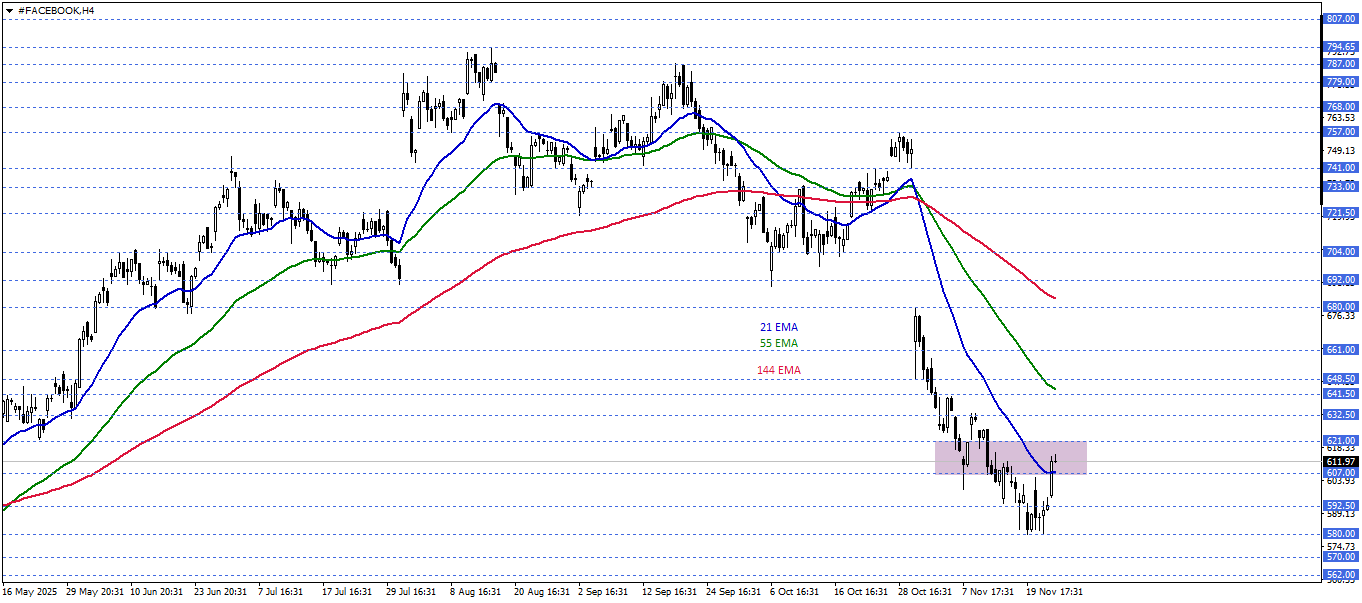Click the black triangle beside #FACEBOOK,H4
Image resolution: width=1362 pixels, height=603 pixels.
click(x=8, y=9)
